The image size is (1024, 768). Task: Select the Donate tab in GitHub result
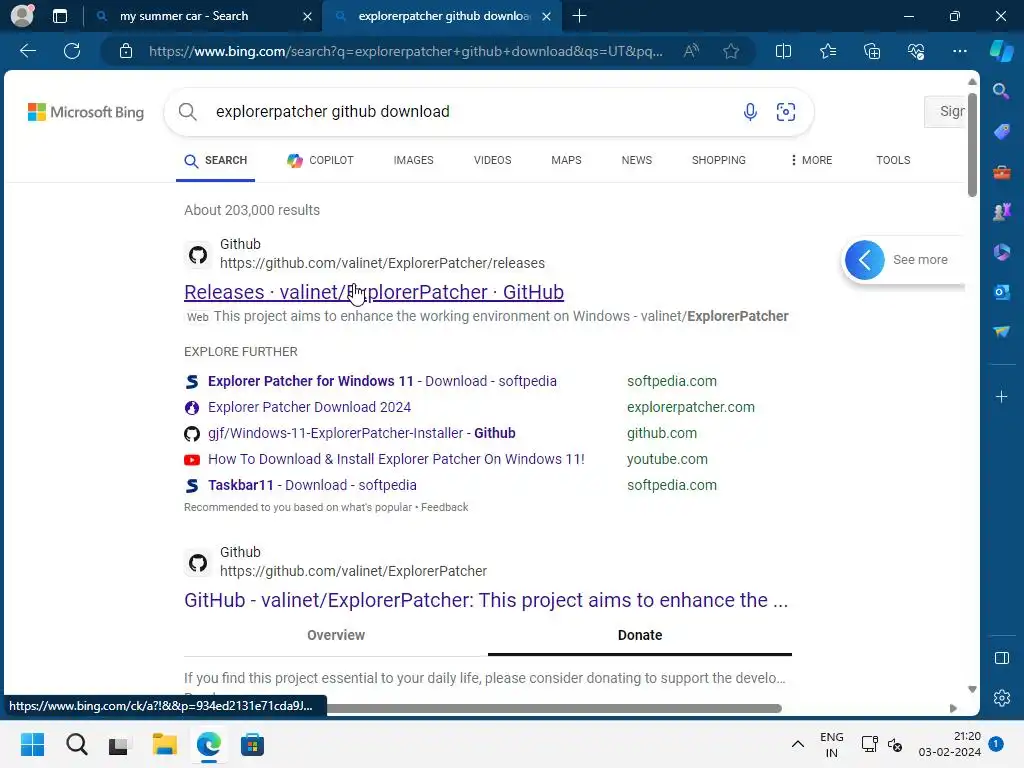[639, 635]
